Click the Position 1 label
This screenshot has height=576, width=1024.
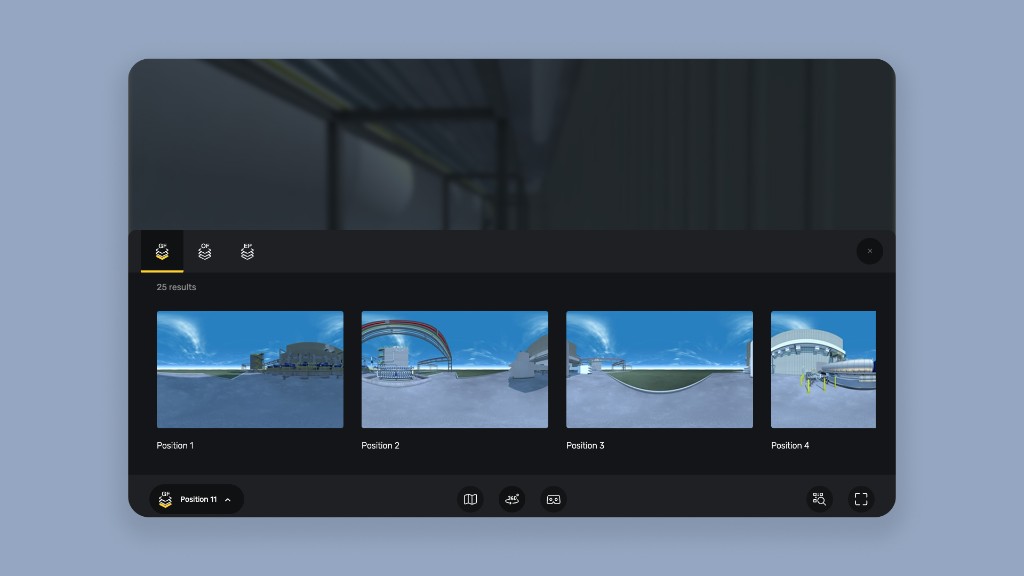(175, 445)
